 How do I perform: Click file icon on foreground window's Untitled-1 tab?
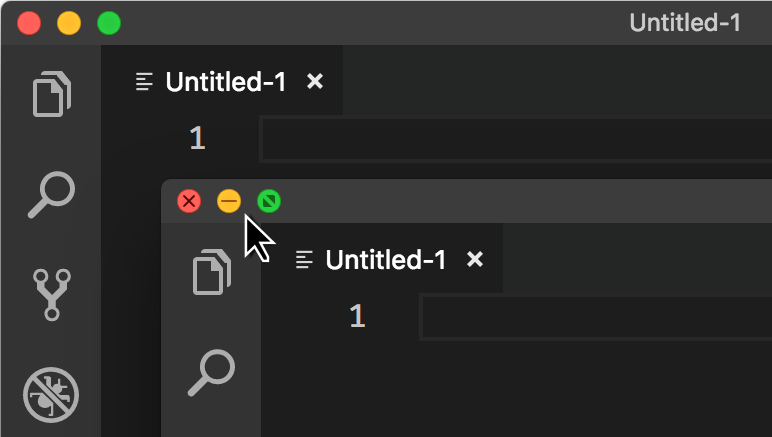304,260
